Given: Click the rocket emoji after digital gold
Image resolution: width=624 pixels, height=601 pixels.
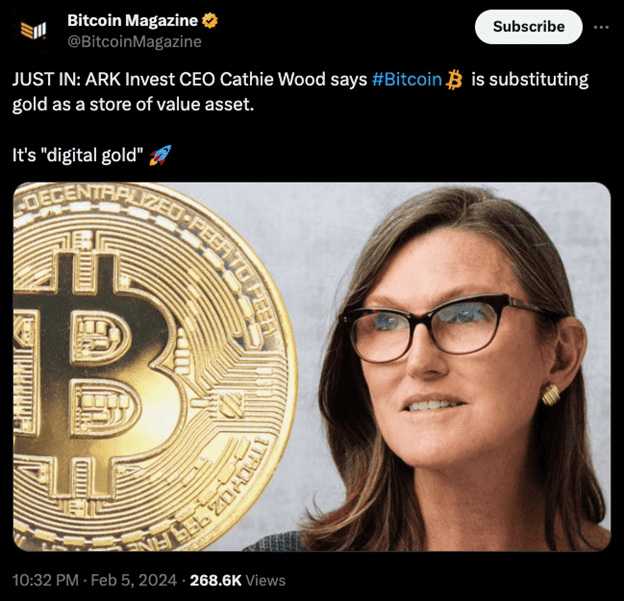Looking at the screenshot, I should (x=160, y=155).
